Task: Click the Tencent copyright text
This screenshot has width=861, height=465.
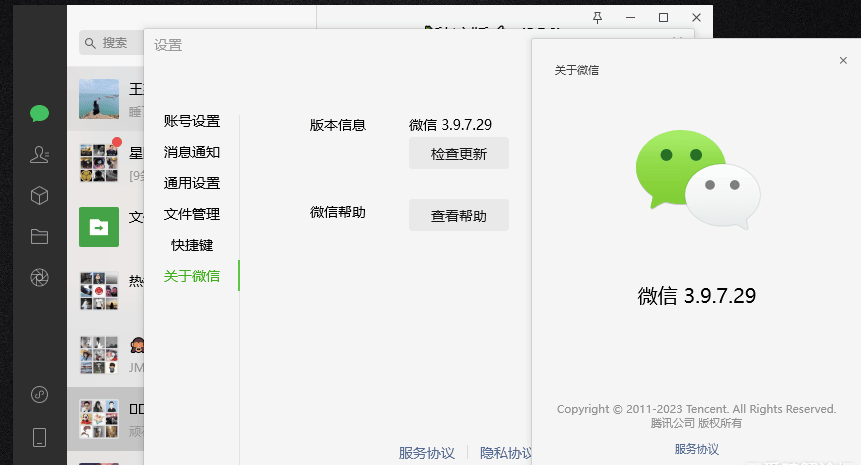Action: (696, 409)
